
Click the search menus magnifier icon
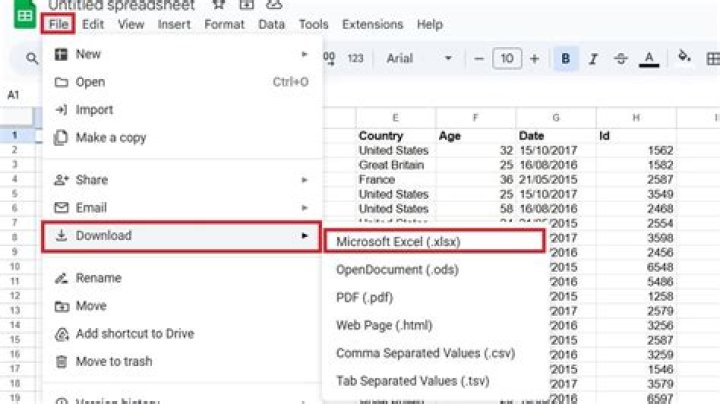tap(32, 58)
